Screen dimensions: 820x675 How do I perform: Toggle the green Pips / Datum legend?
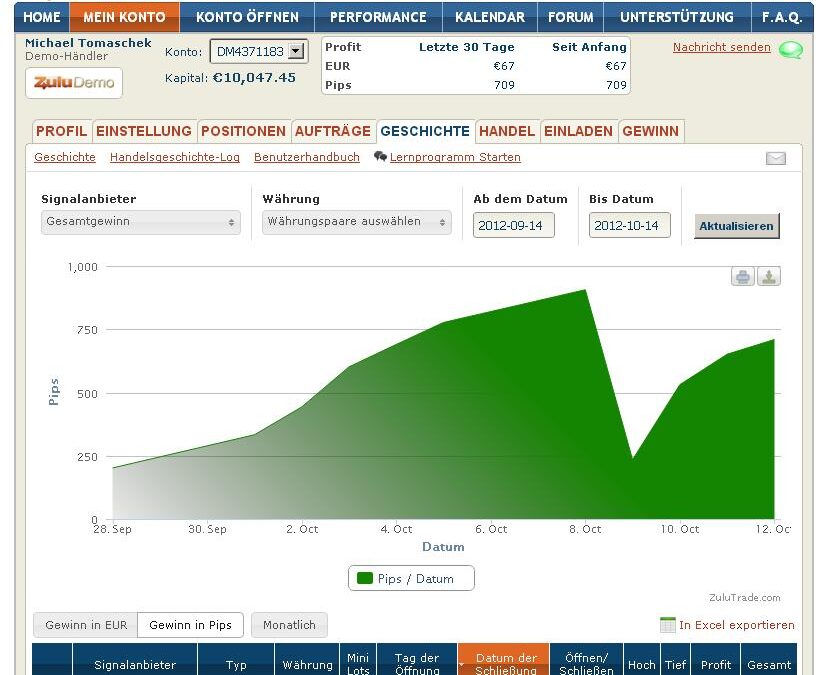(411, 578)
